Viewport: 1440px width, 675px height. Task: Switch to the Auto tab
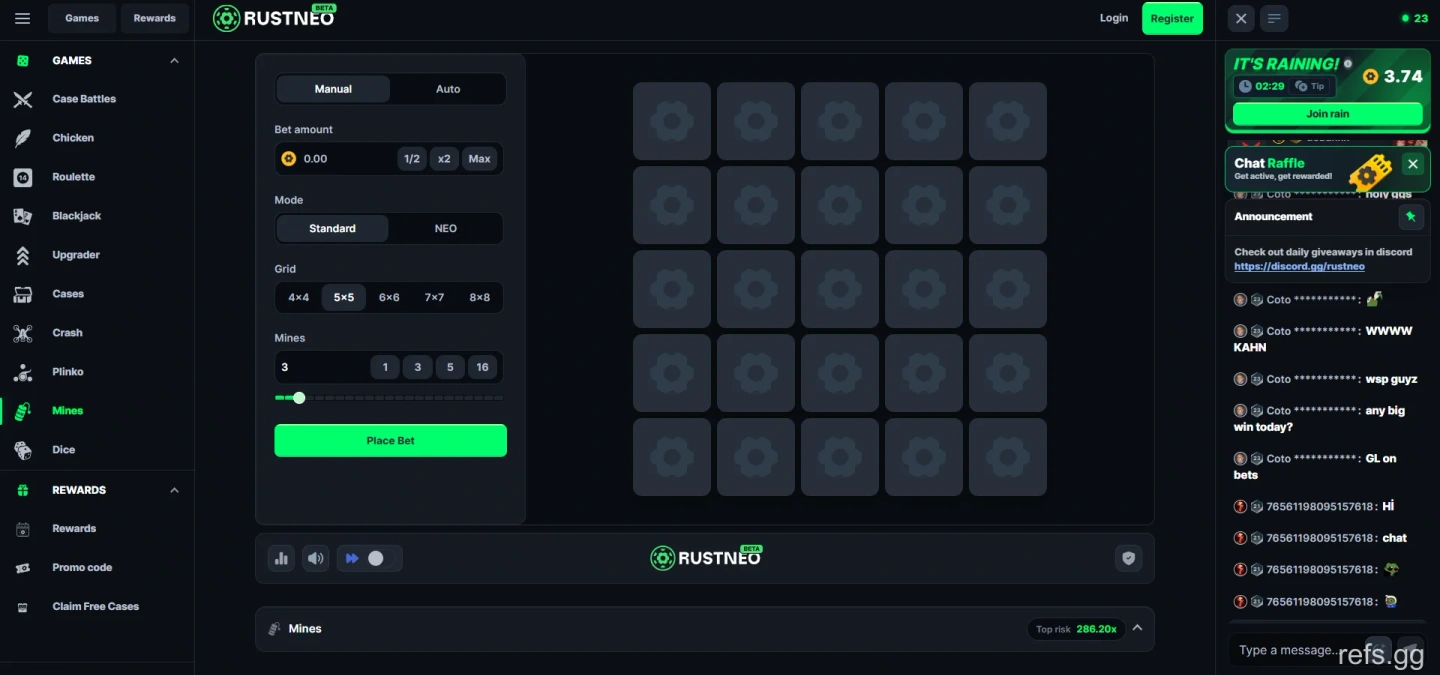pyautogui.click(x=448, y=89)
